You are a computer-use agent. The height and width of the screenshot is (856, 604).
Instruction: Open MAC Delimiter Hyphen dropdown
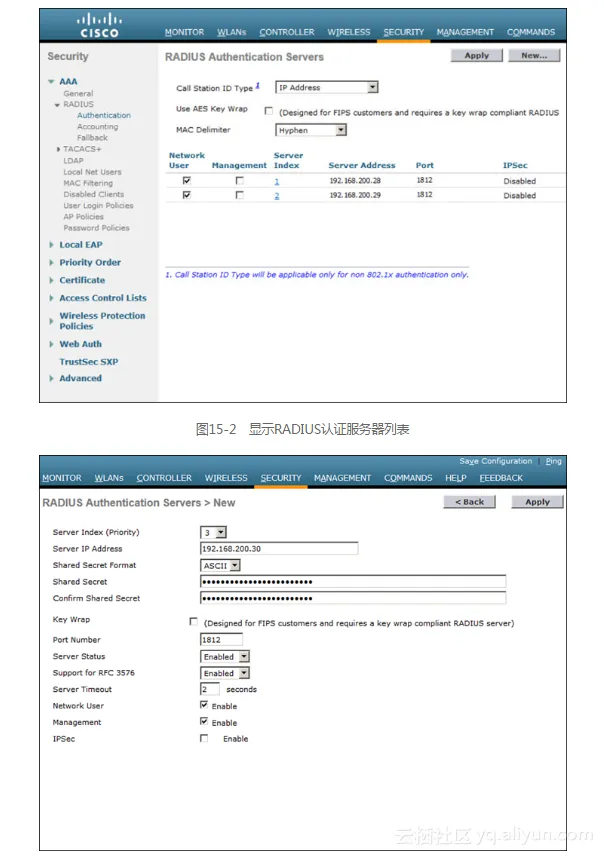[311, 130]
